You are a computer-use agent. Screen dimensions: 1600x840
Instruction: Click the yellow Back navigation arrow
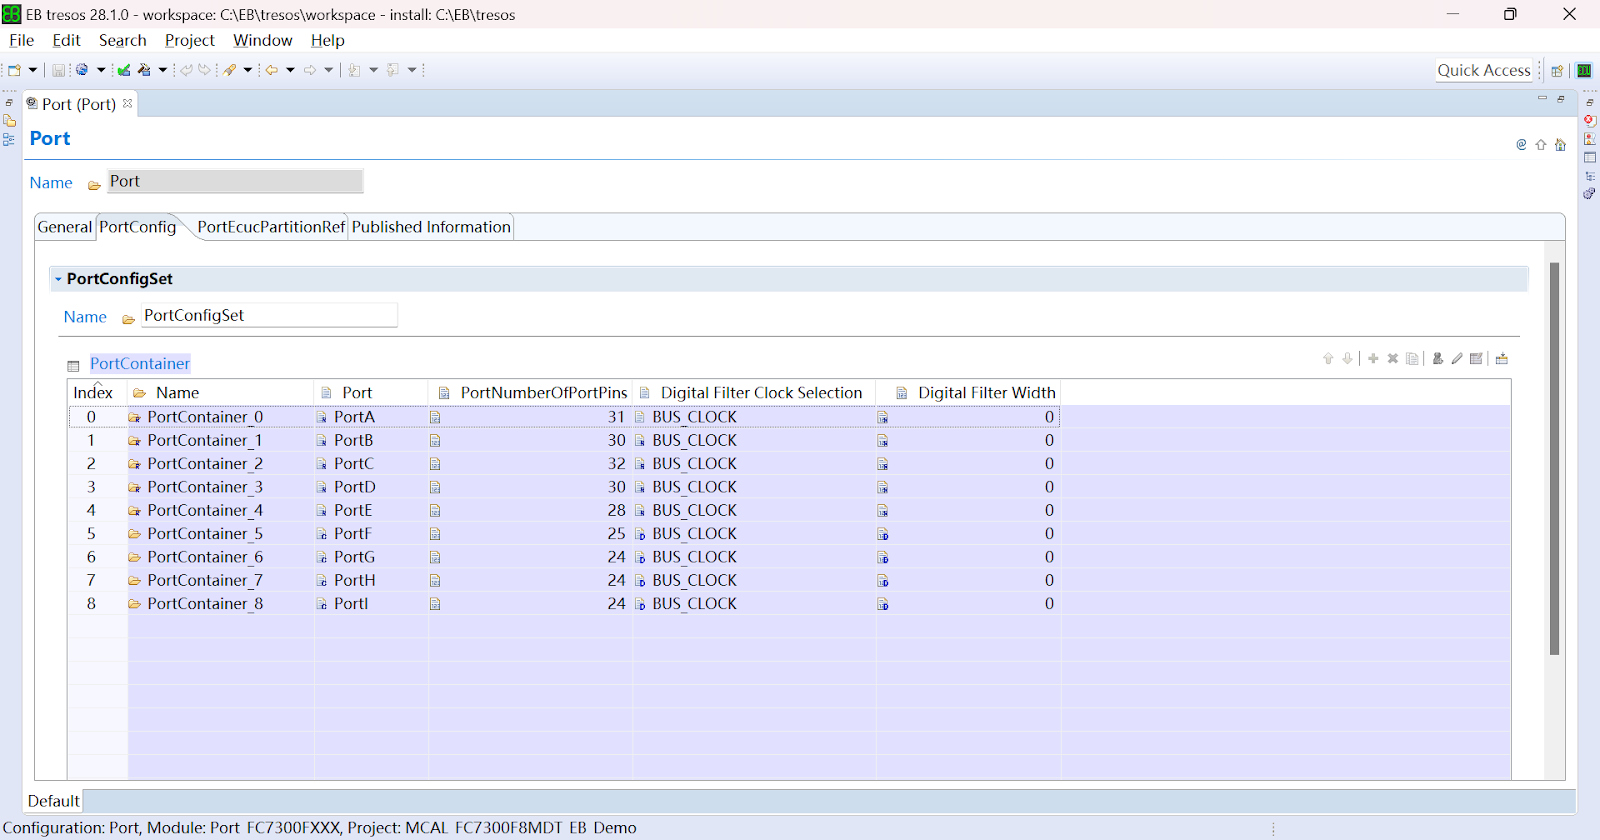[x=271, y=70]
